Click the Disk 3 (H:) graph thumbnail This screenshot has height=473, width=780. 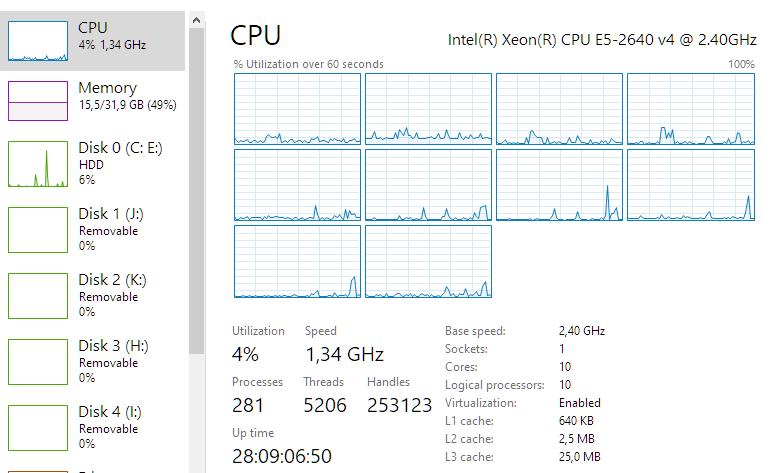click(36, 362)
